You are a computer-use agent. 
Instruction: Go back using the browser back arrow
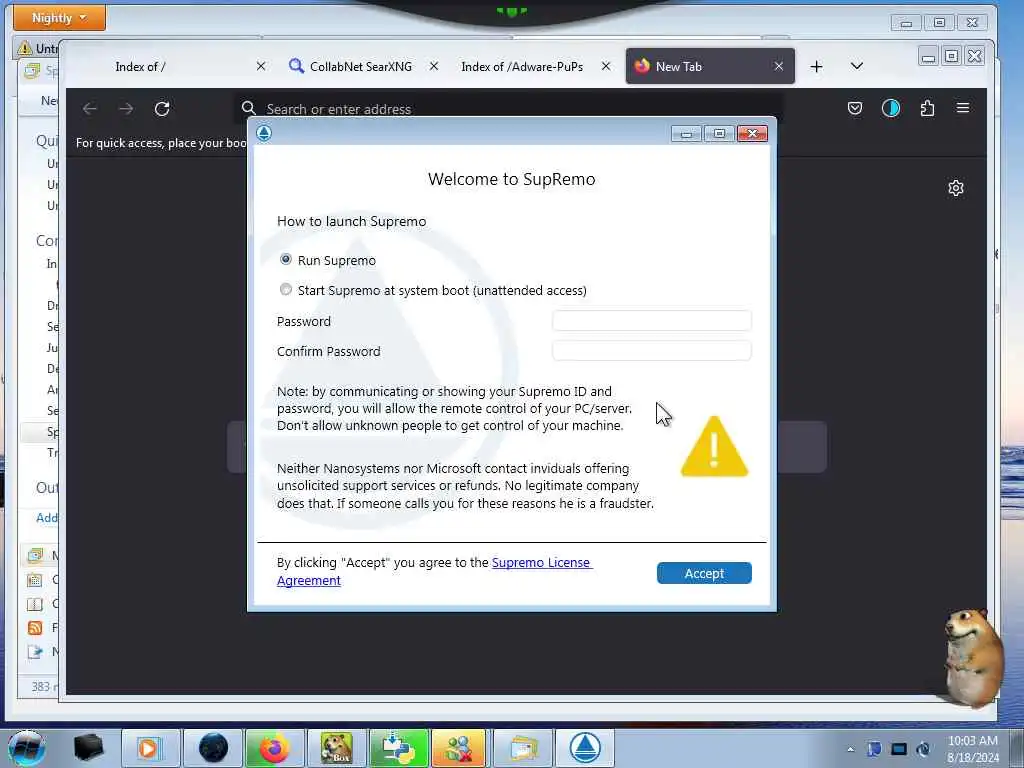90,108
